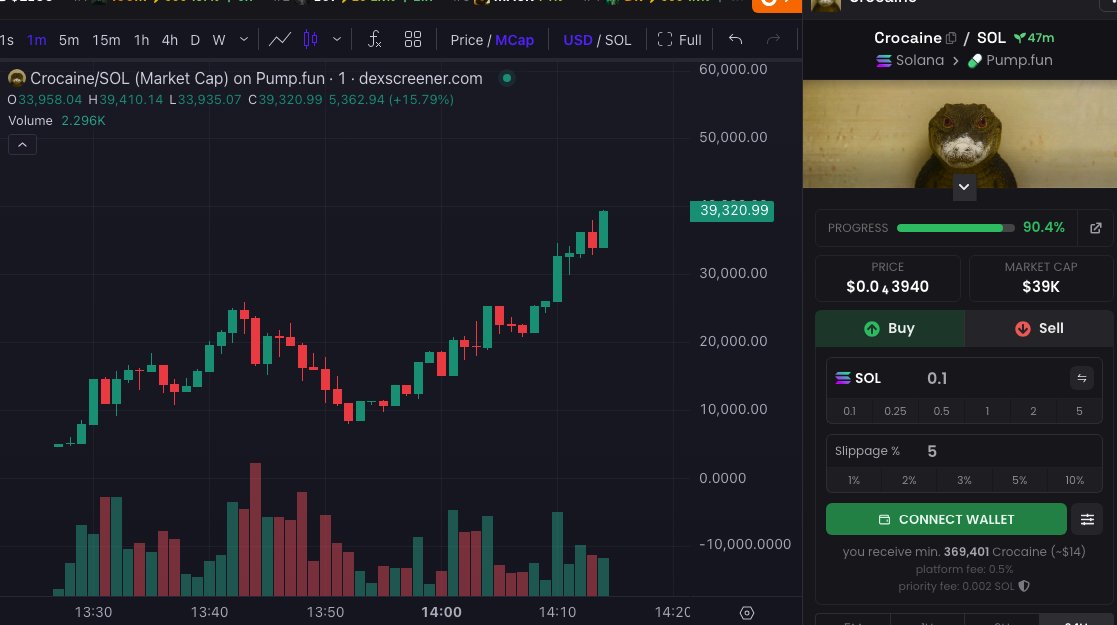The image size is (1117, 625).
Task: Select the candlestick chart style icon
Action: pyautogui.click(x=311, y=39)
